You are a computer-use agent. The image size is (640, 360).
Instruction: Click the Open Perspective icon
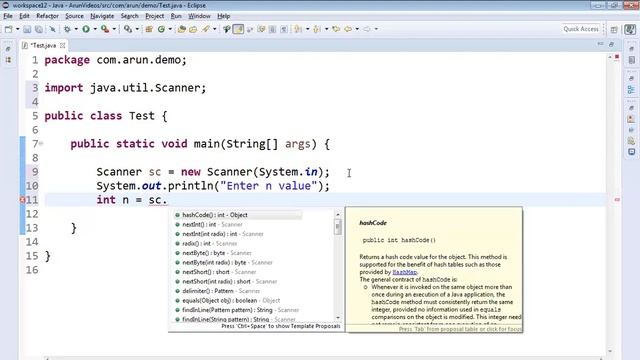pos(614,29)
